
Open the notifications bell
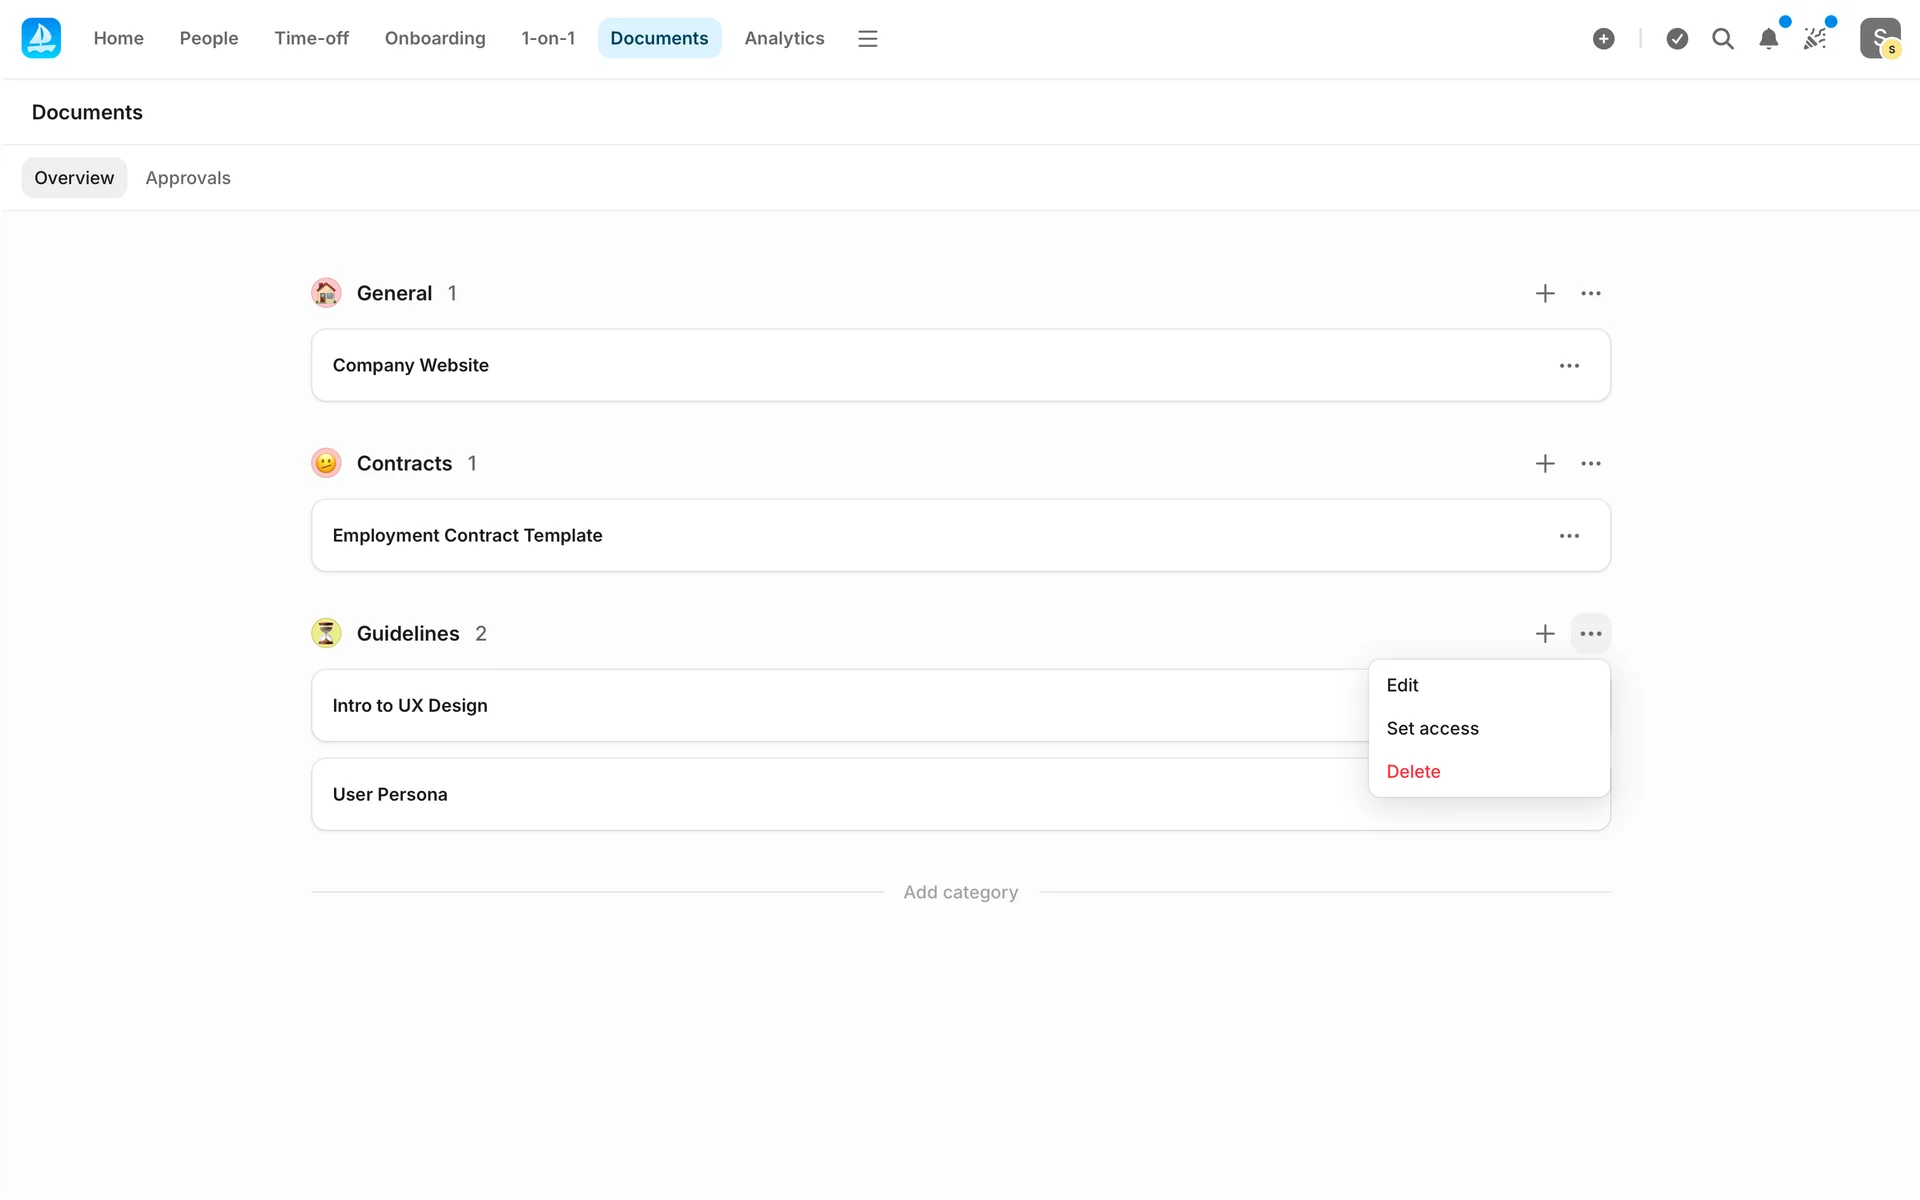coord(1768,38)
